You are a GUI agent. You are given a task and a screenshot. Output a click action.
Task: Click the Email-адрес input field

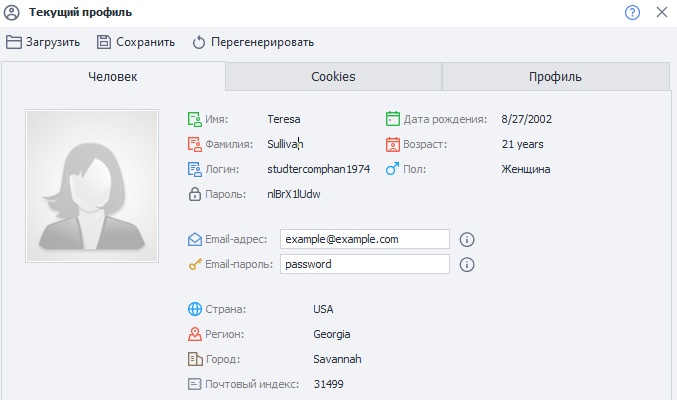coord(364,240)
